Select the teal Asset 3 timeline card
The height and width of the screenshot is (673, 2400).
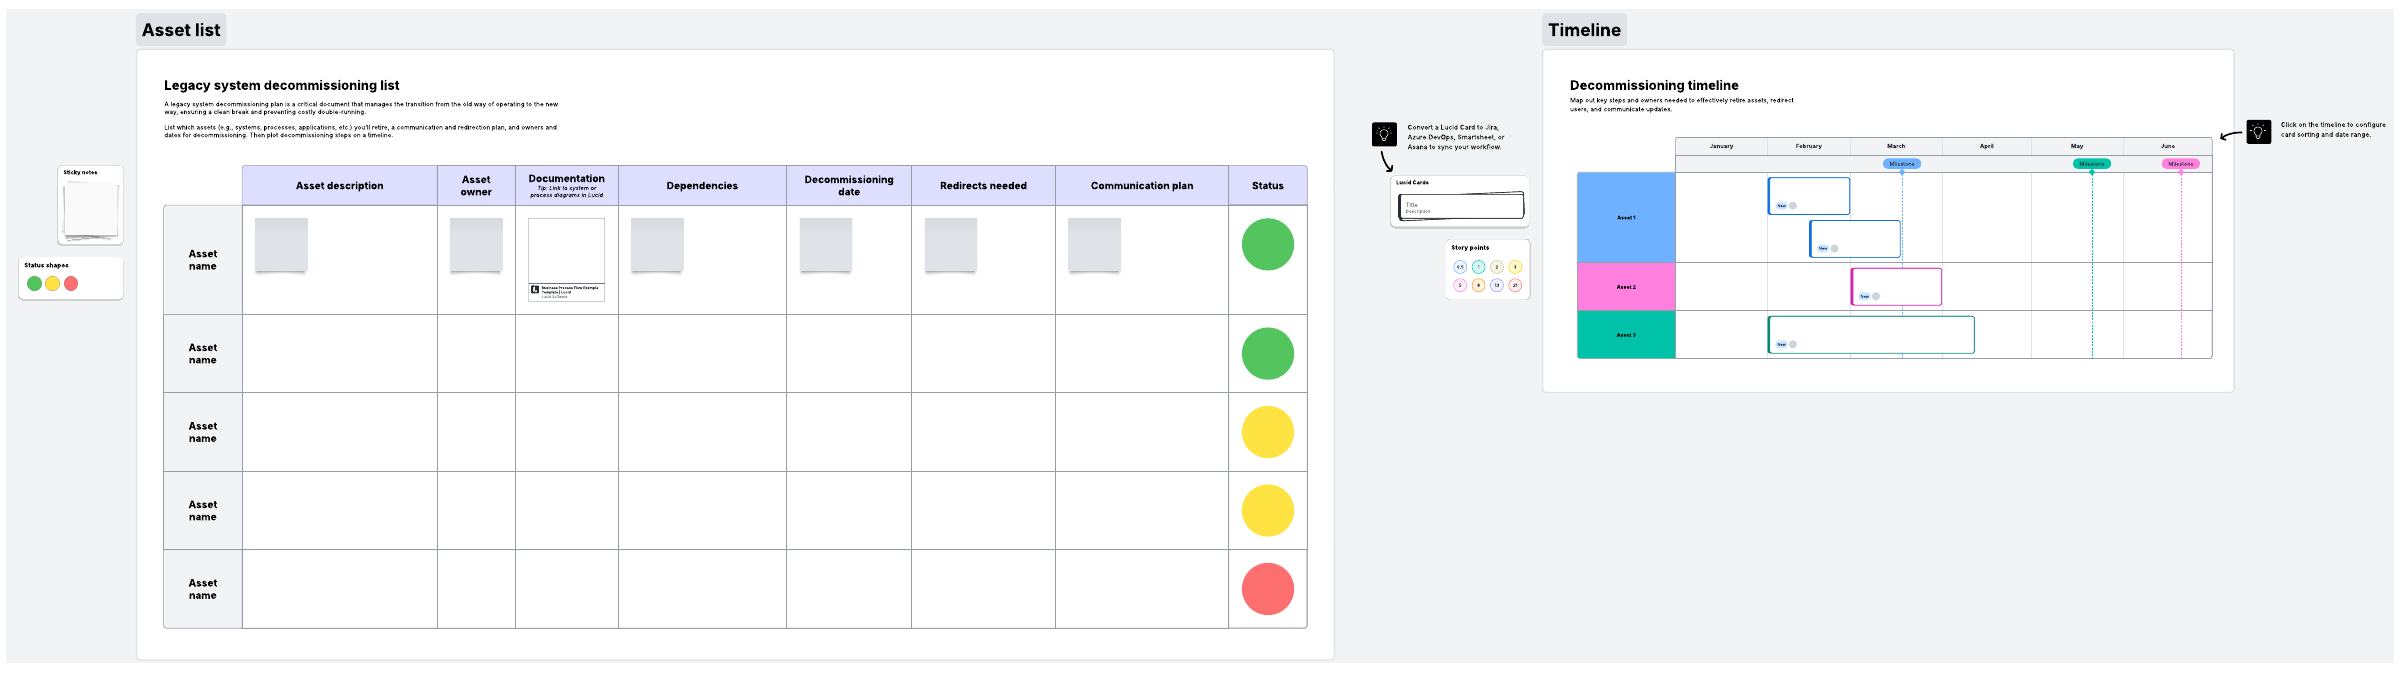(1870, 334)
